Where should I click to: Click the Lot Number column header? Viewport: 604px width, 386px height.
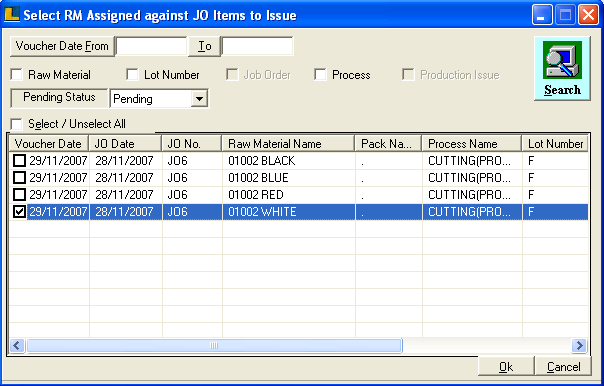(555, 144)
